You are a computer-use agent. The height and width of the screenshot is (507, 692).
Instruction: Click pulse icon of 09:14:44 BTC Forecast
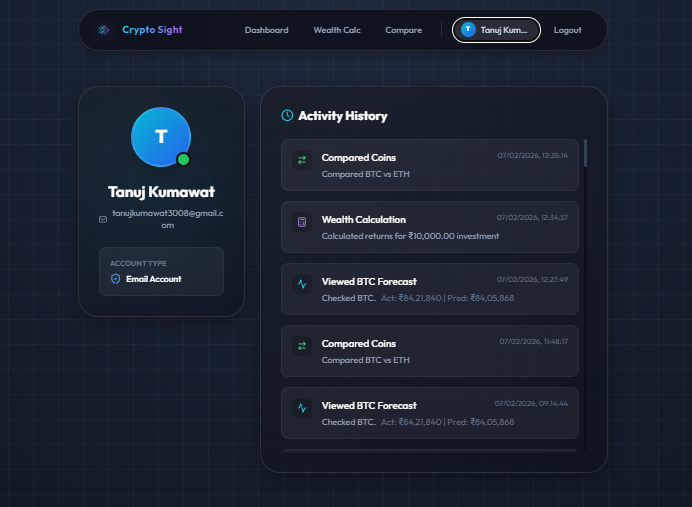pos(302,408)
